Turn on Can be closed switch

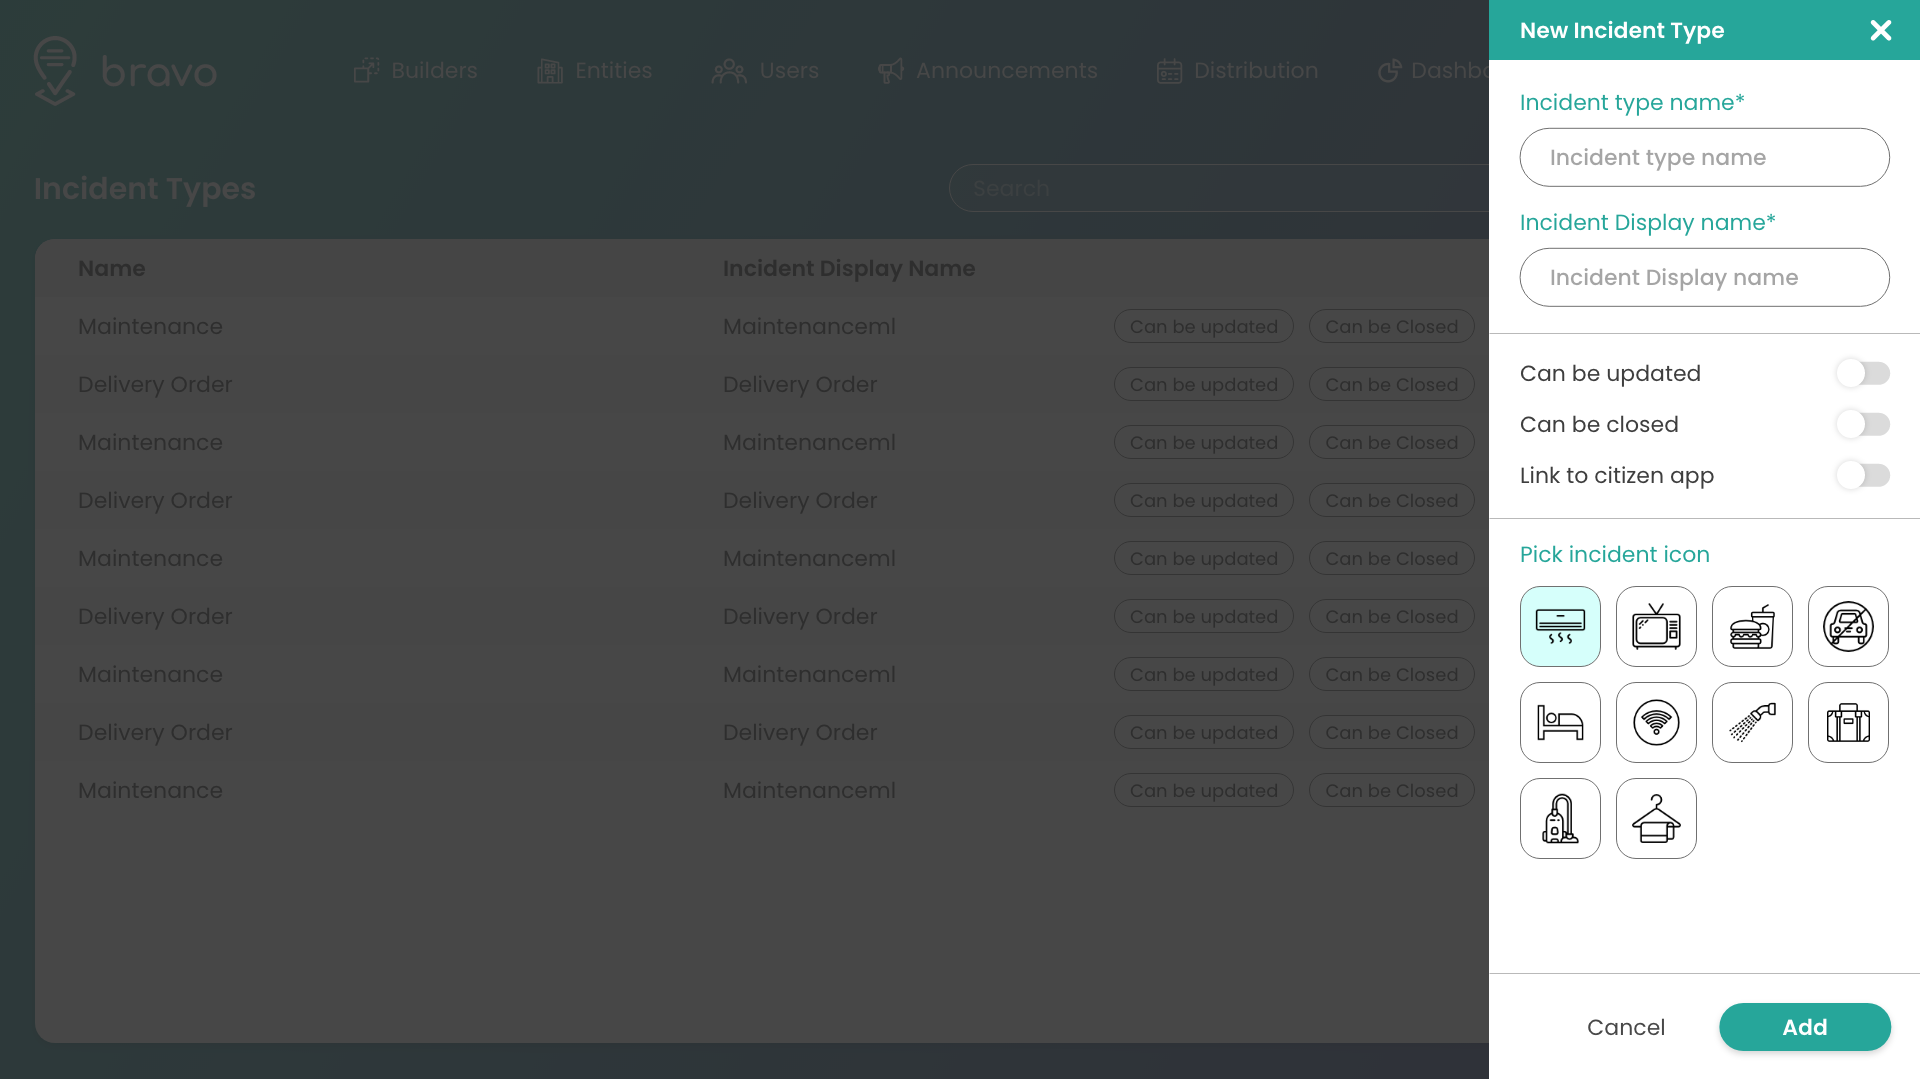pyautogui.click(x=1862, y=424)
